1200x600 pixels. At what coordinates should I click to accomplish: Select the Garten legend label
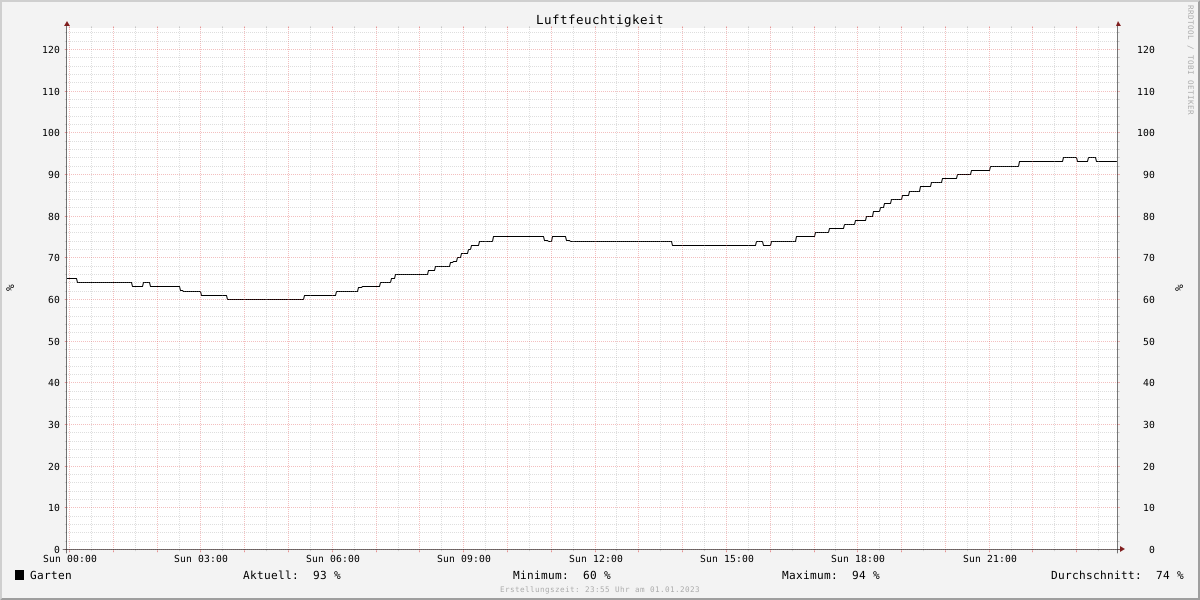(50, 575)
